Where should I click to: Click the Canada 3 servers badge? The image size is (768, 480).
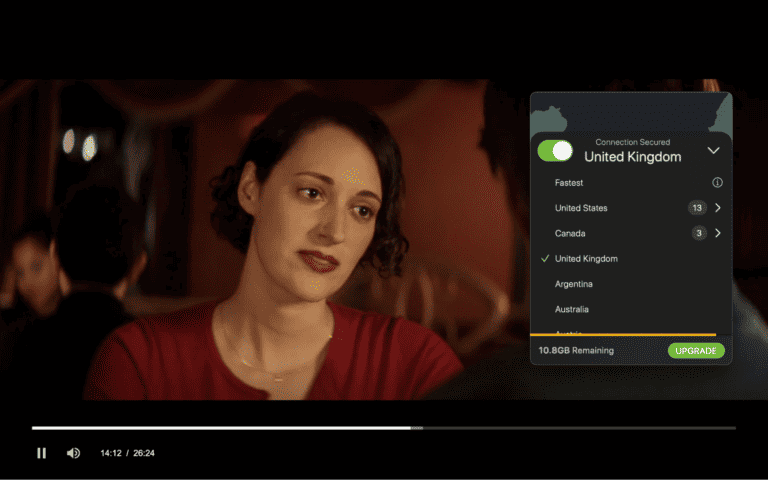(x=699, y=233)
